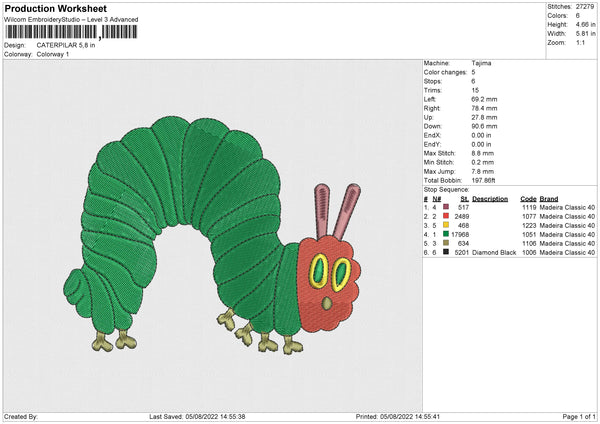
Task: Select the Right value 78.4 mm
Action: (x=484, y=108)
